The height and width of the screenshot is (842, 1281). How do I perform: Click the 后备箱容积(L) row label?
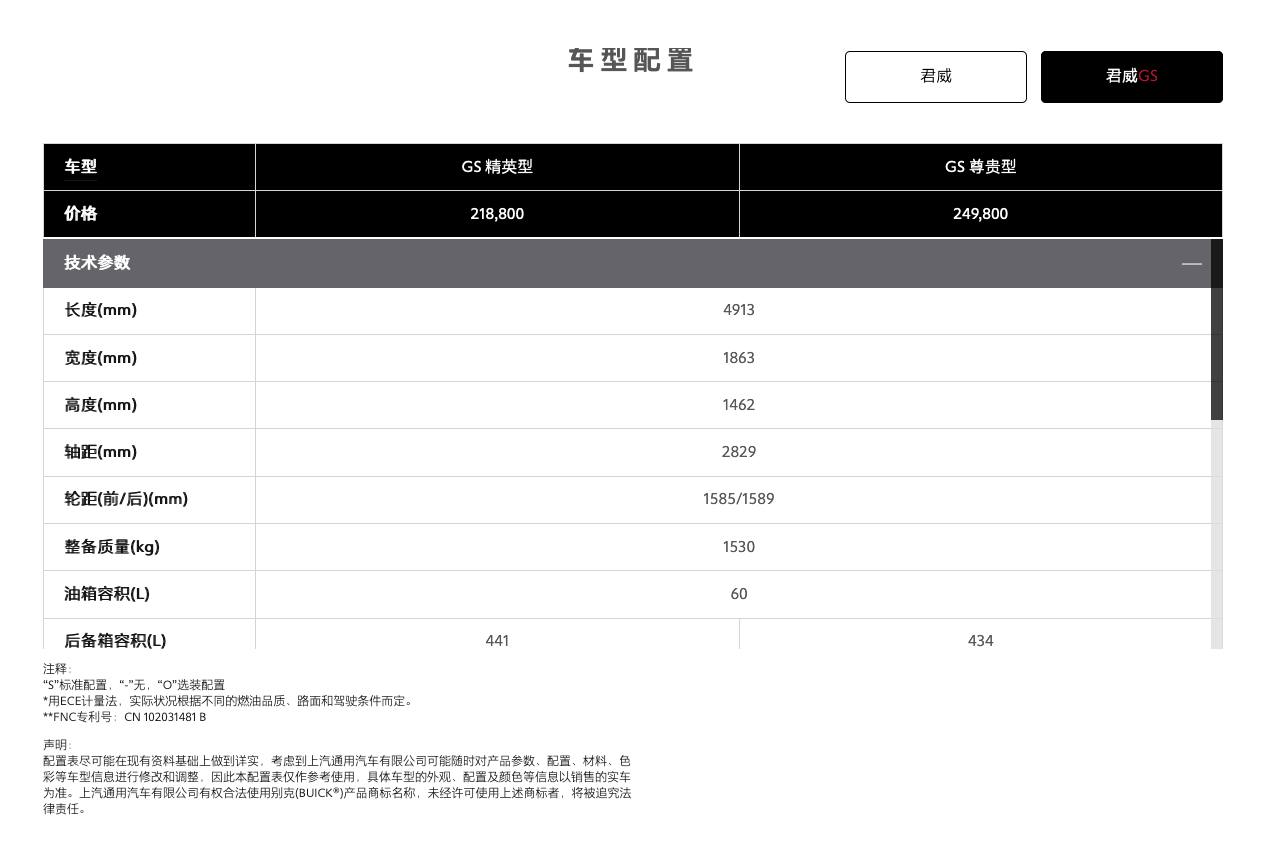coord(115,640)
